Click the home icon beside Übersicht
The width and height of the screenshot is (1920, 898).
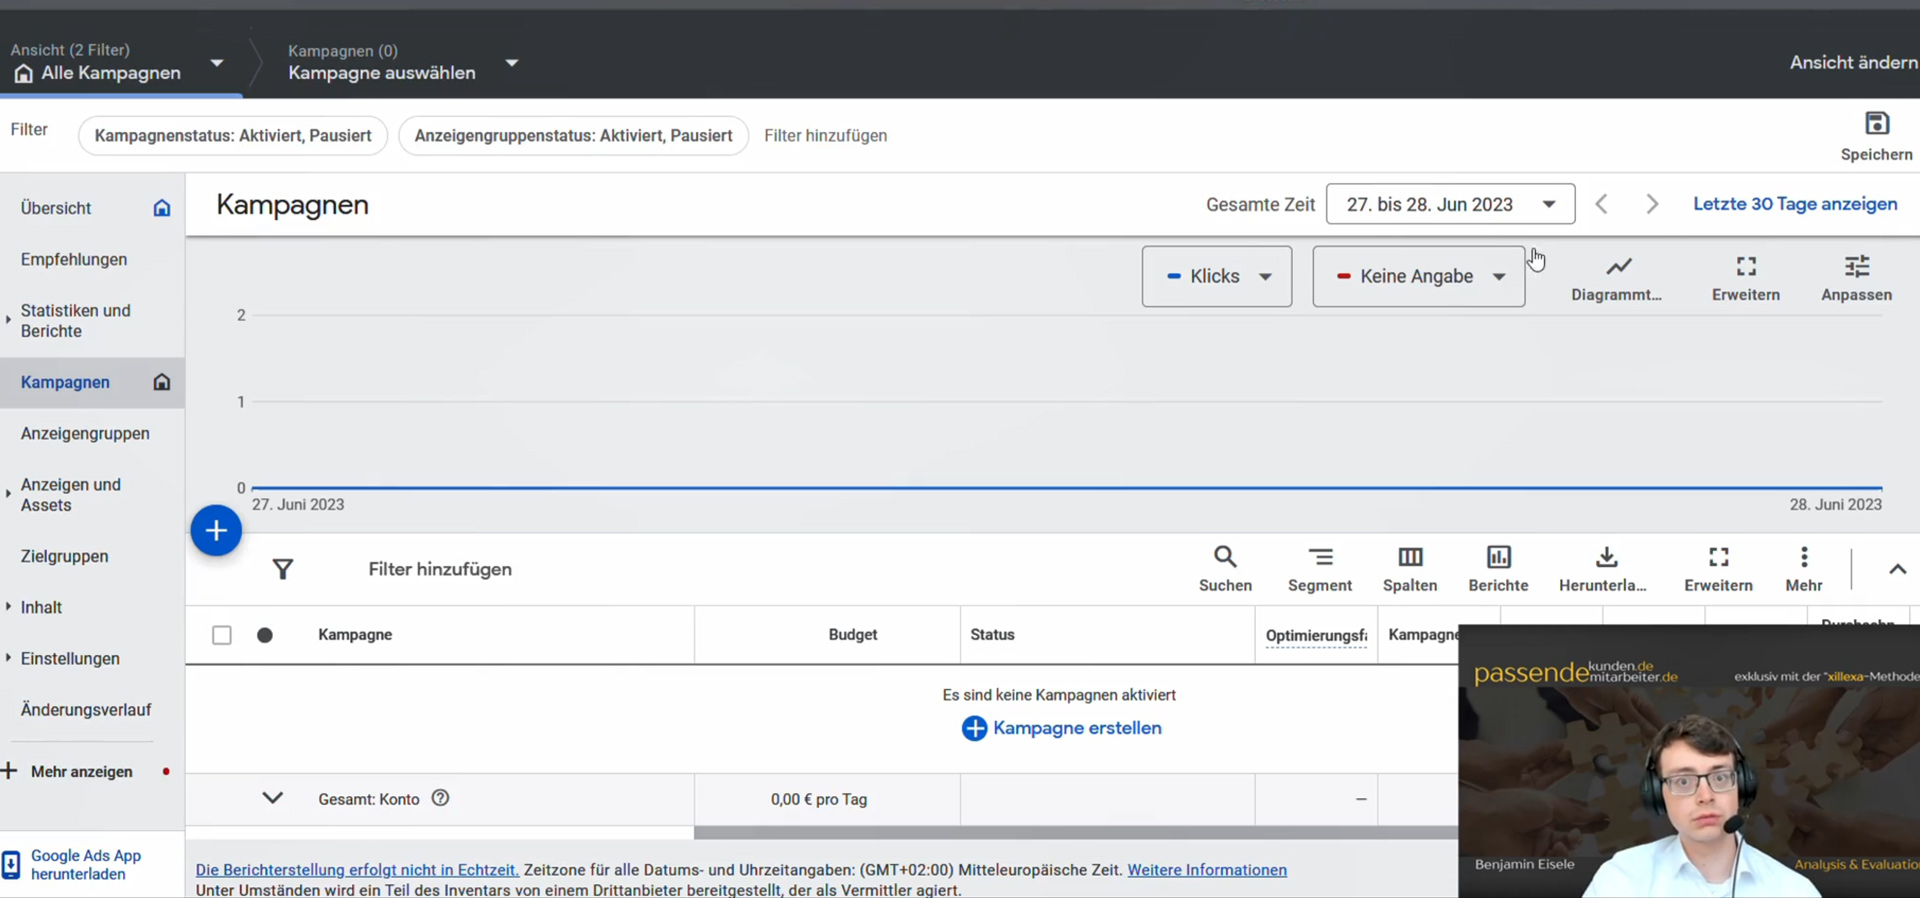(162, 208)
